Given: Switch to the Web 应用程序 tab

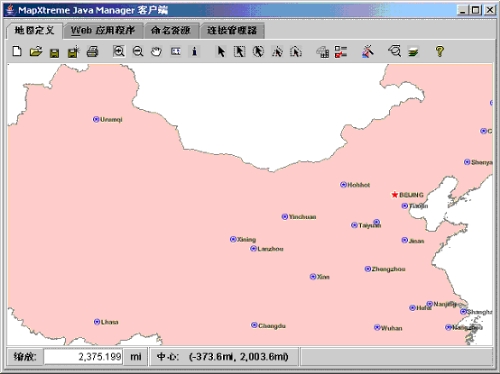Looking at the screenshot, I should tap(103, 31).
